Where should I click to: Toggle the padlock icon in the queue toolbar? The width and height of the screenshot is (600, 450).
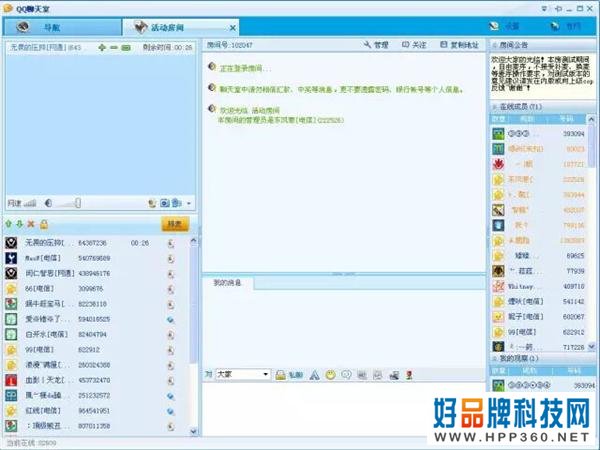pos(44,224)
